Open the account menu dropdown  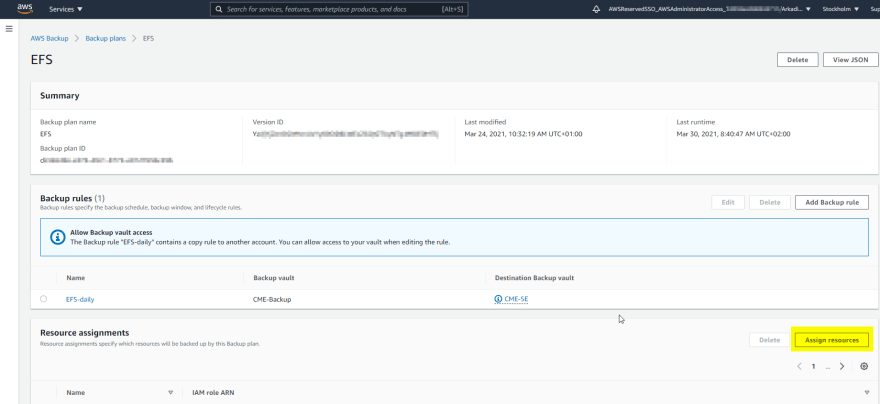coord(709,10)
